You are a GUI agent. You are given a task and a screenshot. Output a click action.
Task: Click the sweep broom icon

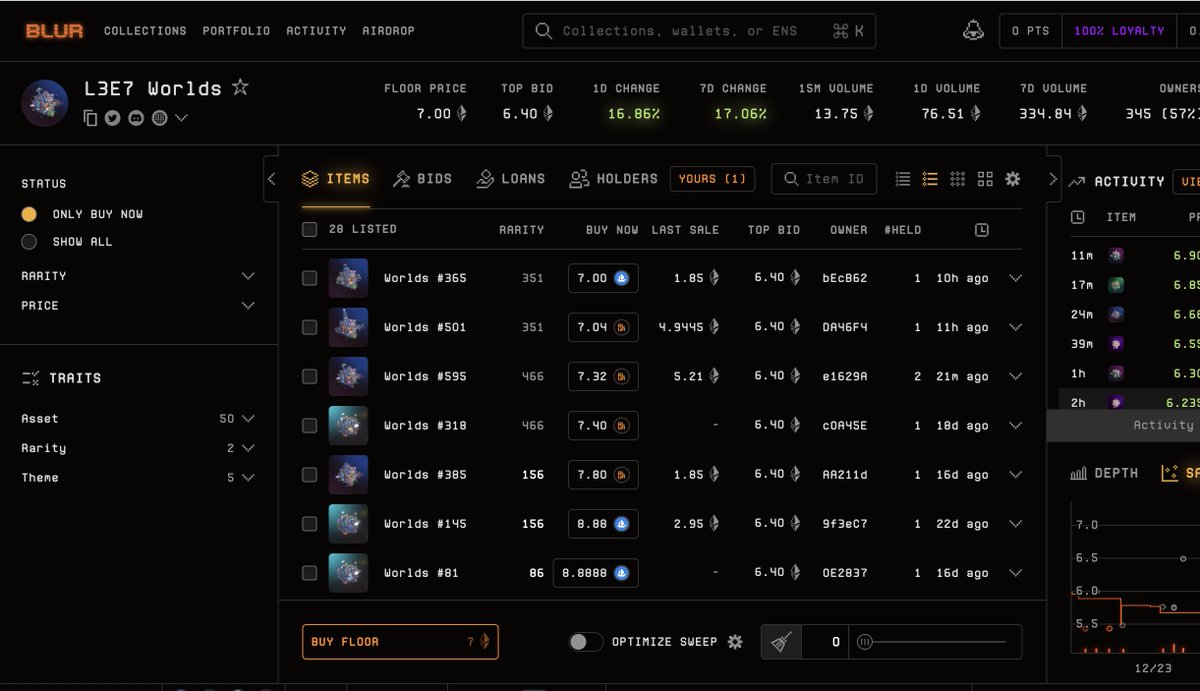coord(782,642)
